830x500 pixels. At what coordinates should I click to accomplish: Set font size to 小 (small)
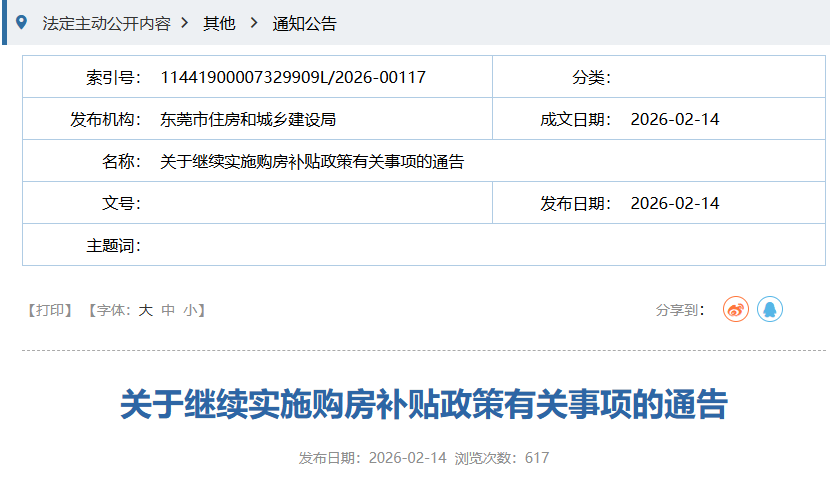189,311
